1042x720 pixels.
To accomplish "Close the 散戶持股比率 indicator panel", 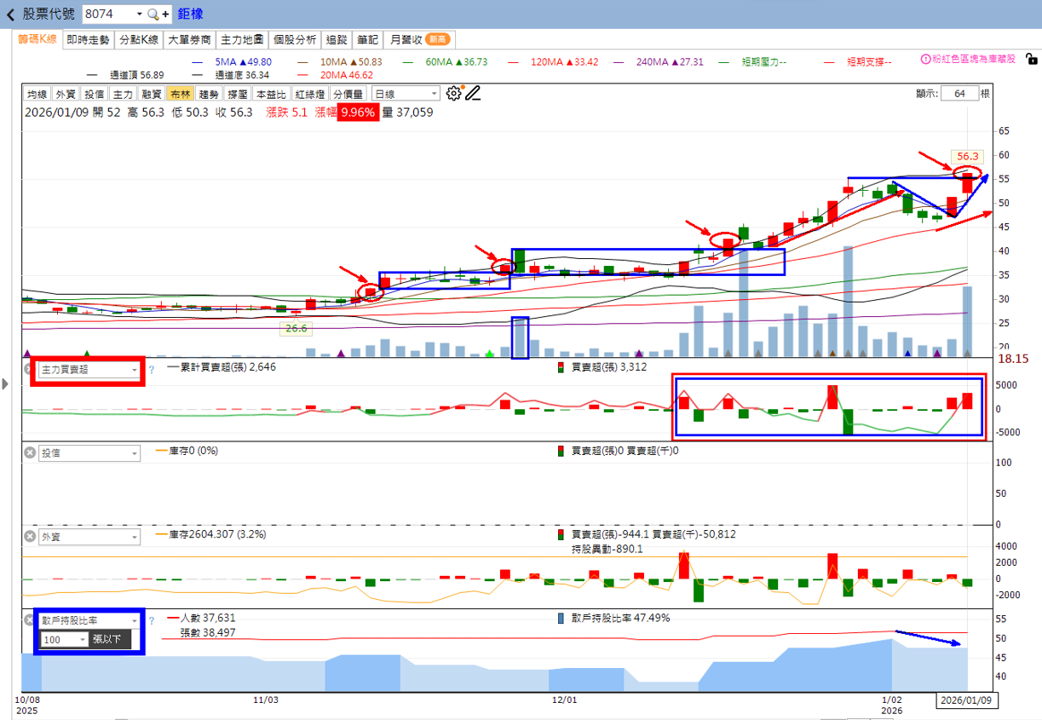I will coord(29,620).
